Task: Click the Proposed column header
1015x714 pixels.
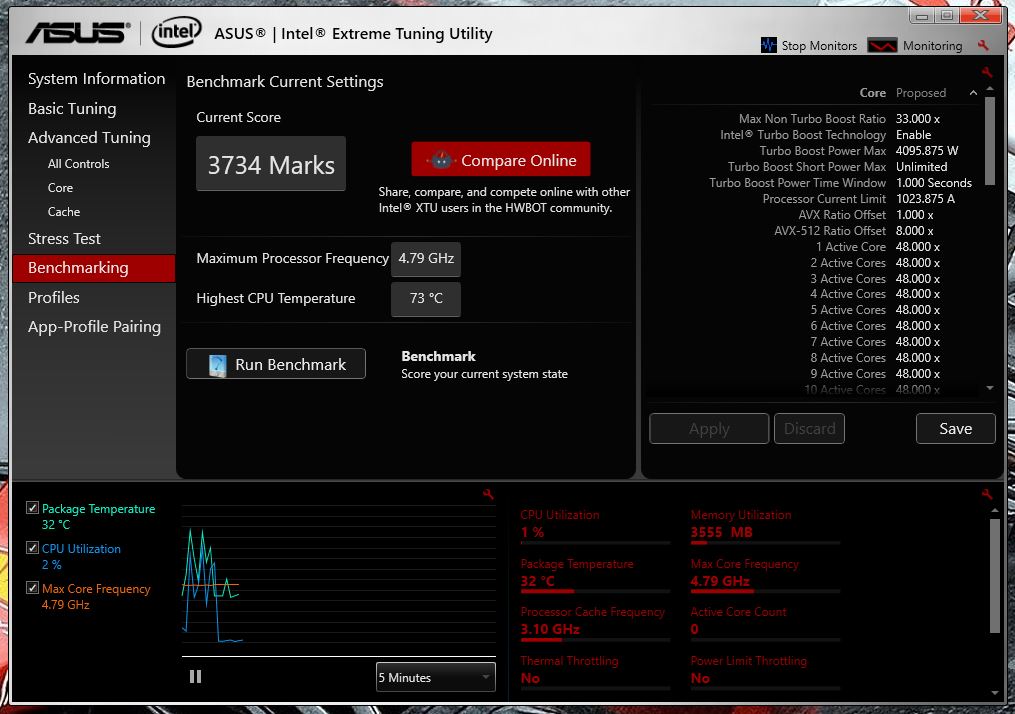Action: pos(920,93)
